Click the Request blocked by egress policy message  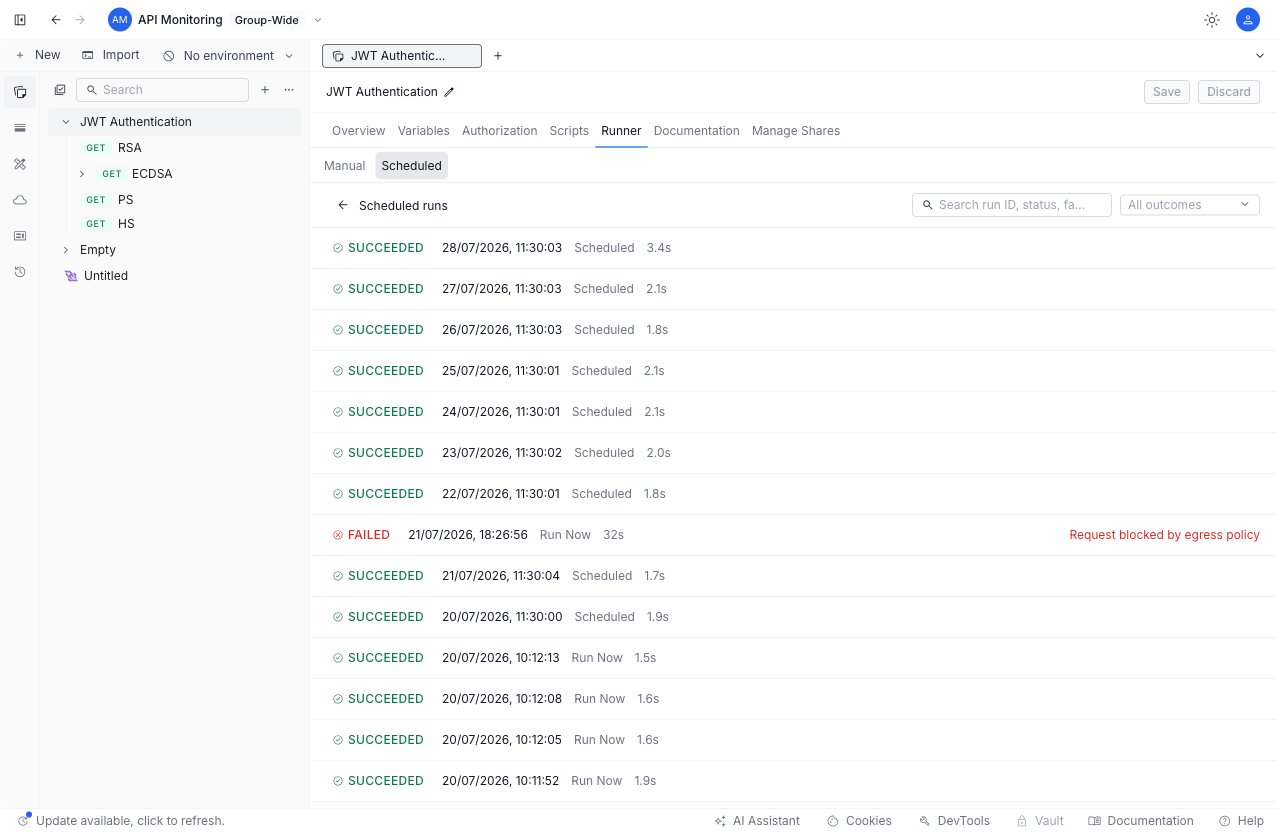pyautogui.click(x=1164, y=535)
